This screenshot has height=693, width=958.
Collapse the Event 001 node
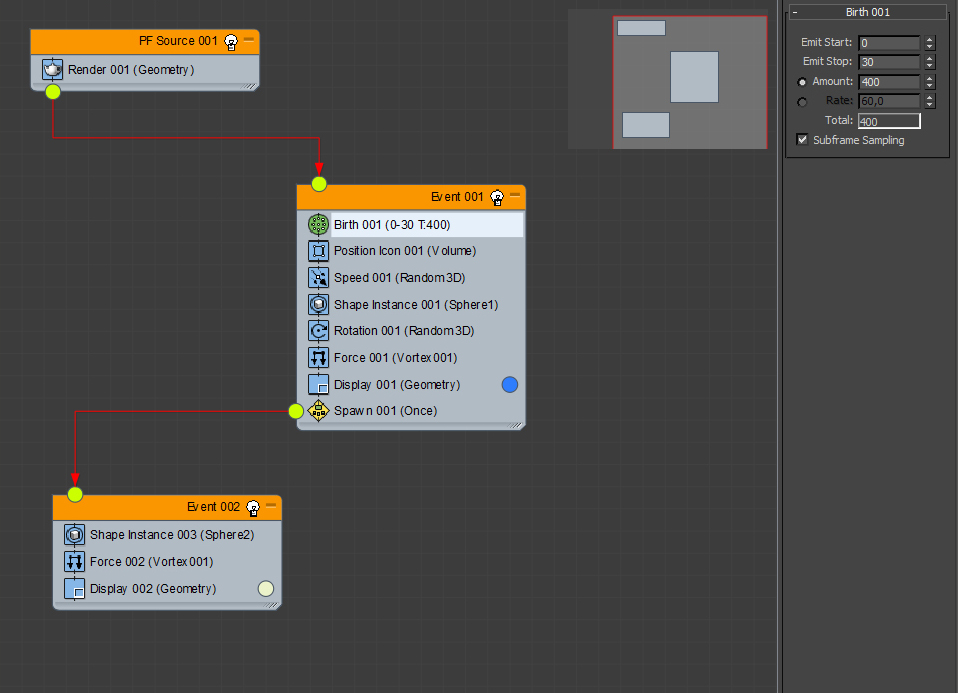(515, 196)
